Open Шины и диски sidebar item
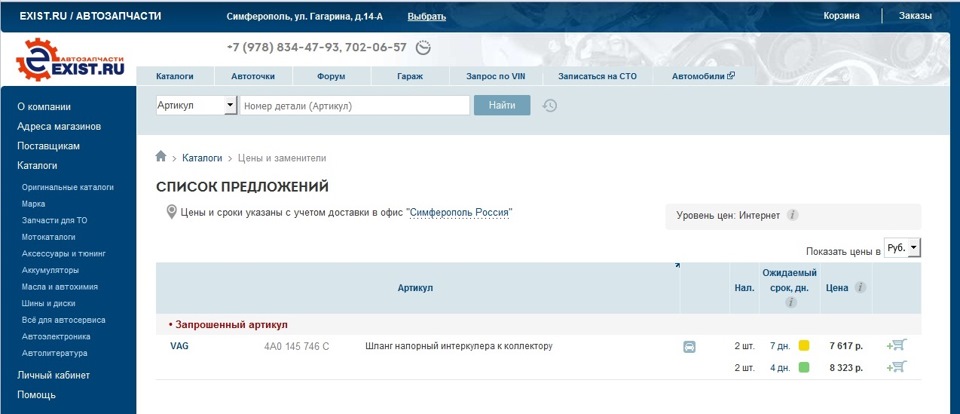 49,303
